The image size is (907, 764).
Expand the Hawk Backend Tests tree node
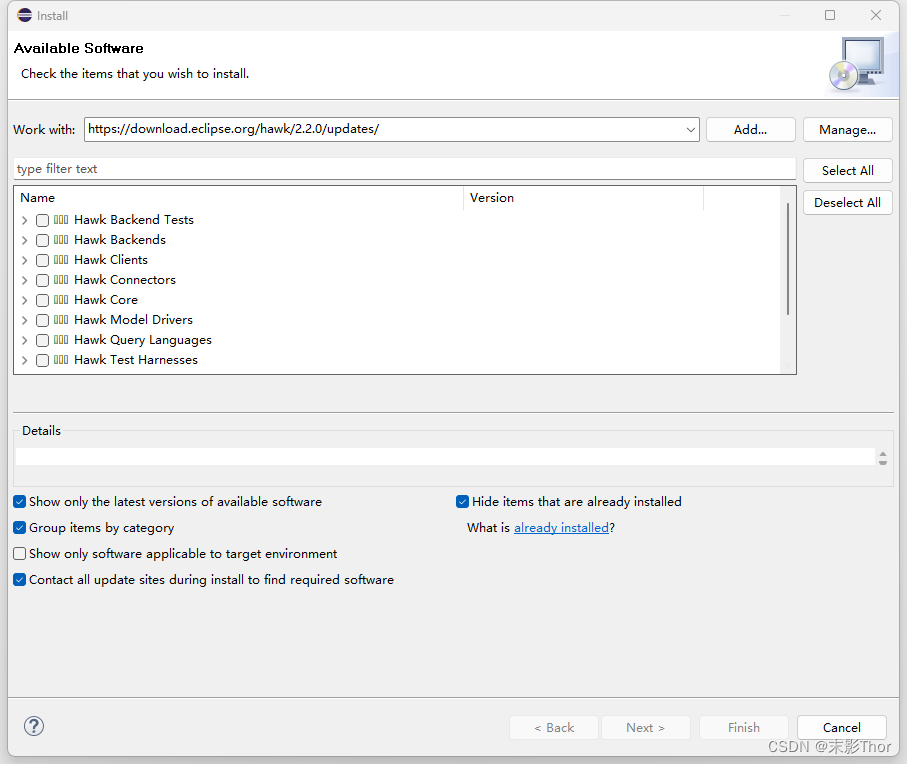click(x=24, y=220)
